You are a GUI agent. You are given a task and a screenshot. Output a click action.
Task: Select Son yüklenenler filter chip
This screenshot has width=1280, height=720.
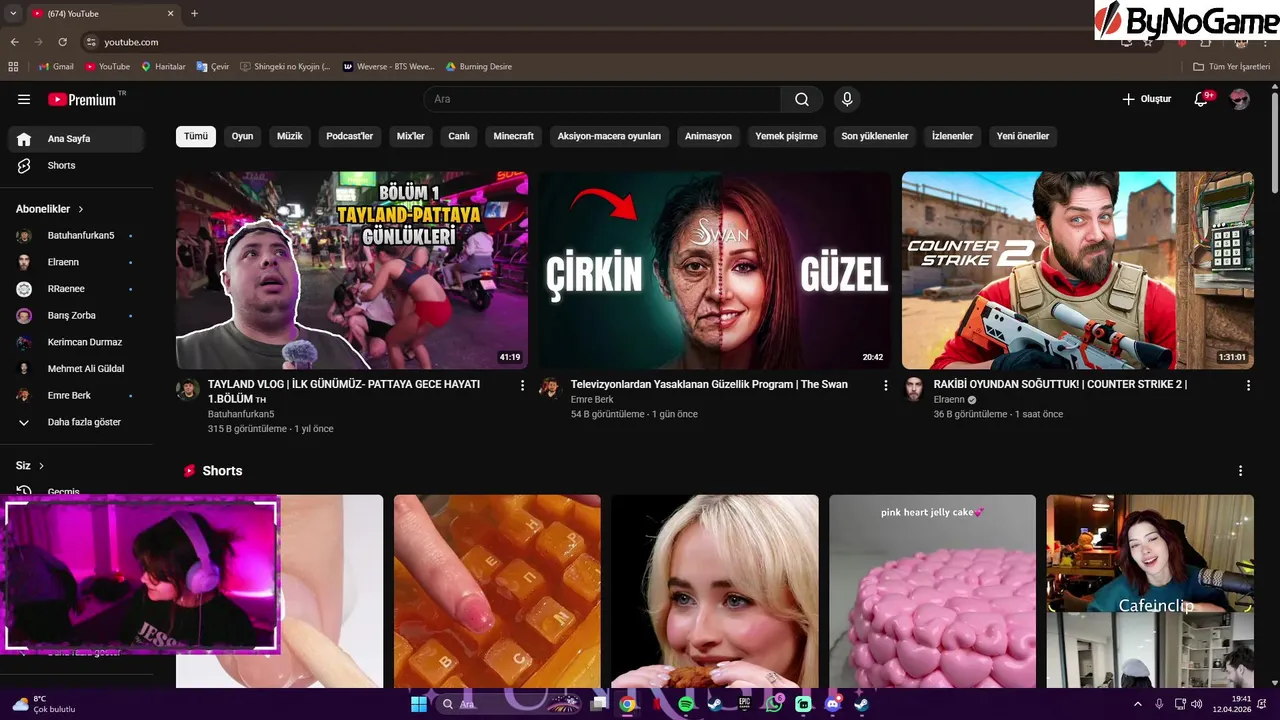tap(875, 136)
